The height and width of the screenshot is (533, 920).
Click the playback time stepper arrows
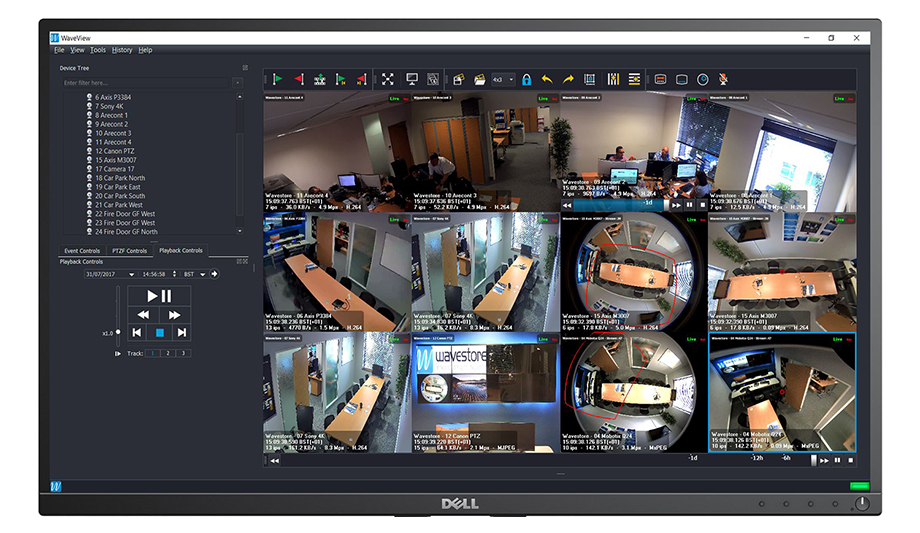pos(174,274)
